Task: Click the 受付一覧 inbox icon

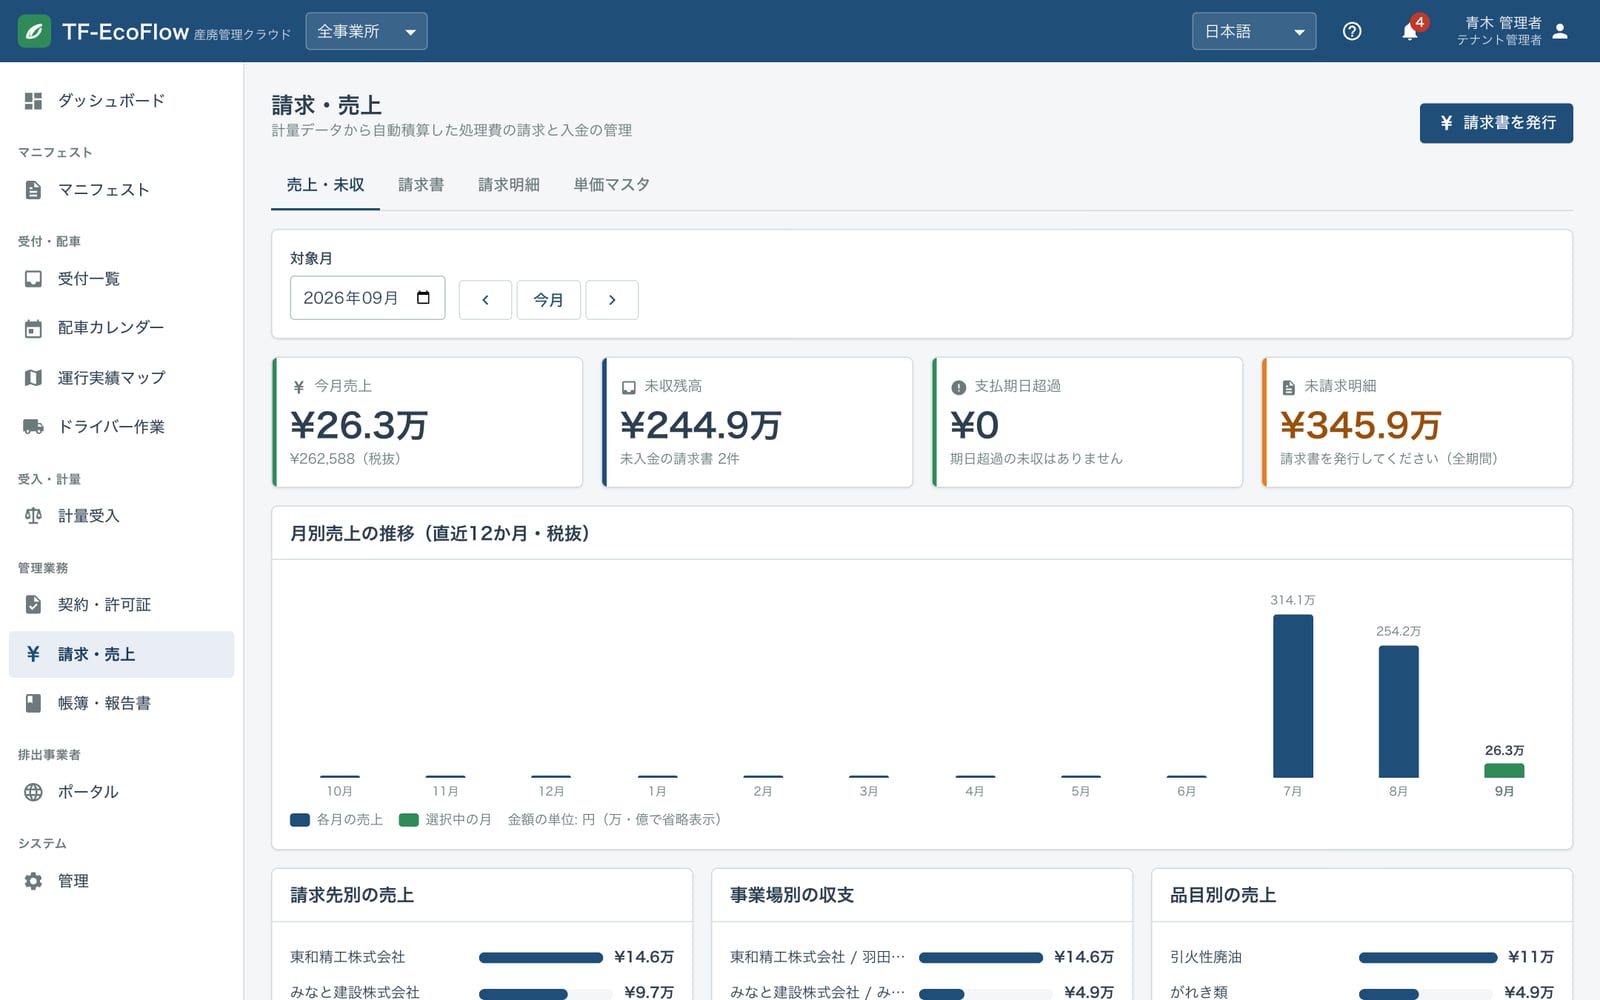Action: click(x=33, y=279)
